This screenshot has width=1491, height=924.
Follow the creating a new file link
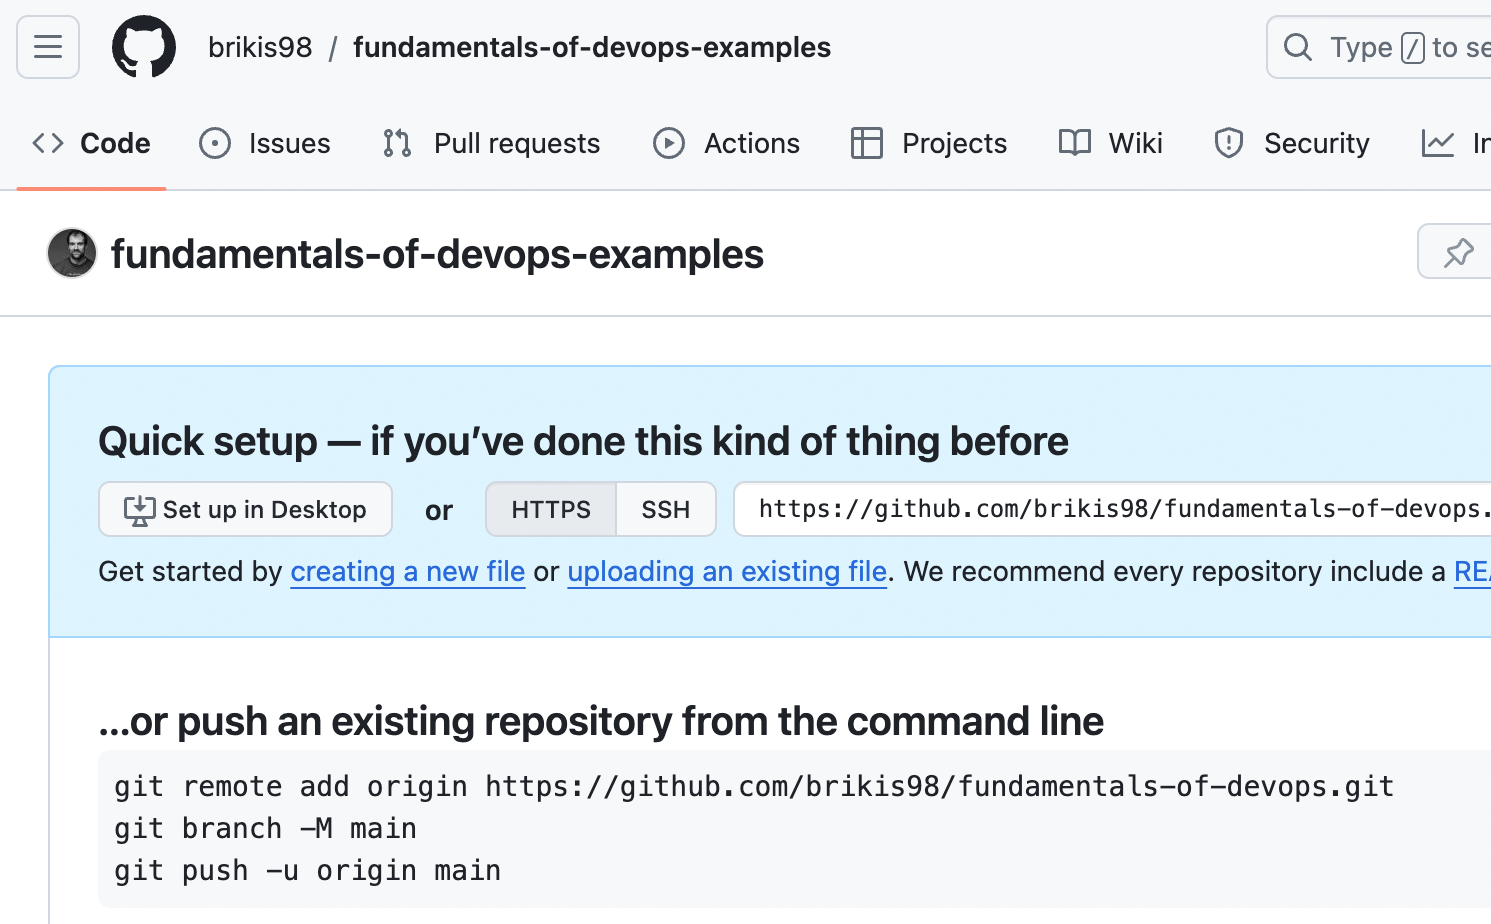pyautogui.click(x=408, y=571)
